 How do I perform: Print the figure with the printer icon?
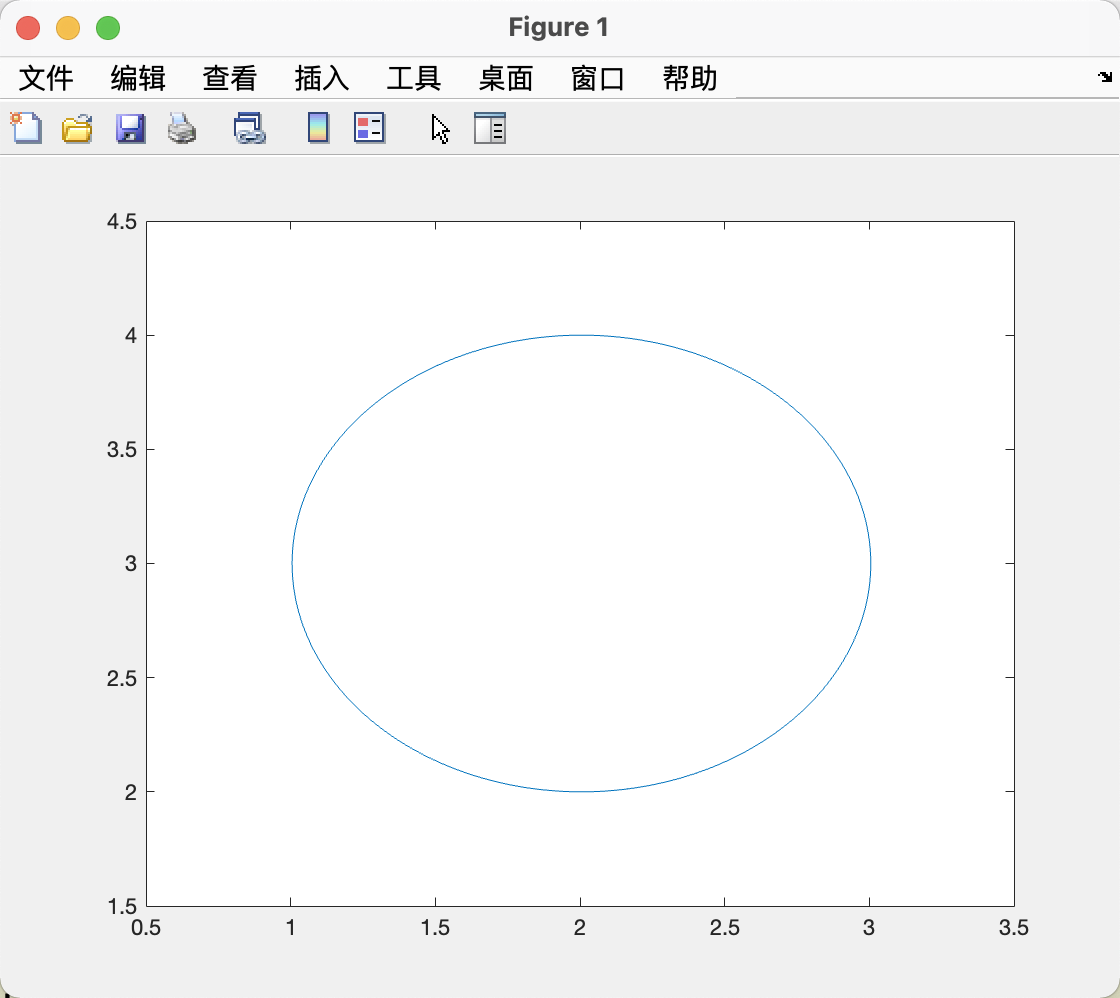click(182, 129)
